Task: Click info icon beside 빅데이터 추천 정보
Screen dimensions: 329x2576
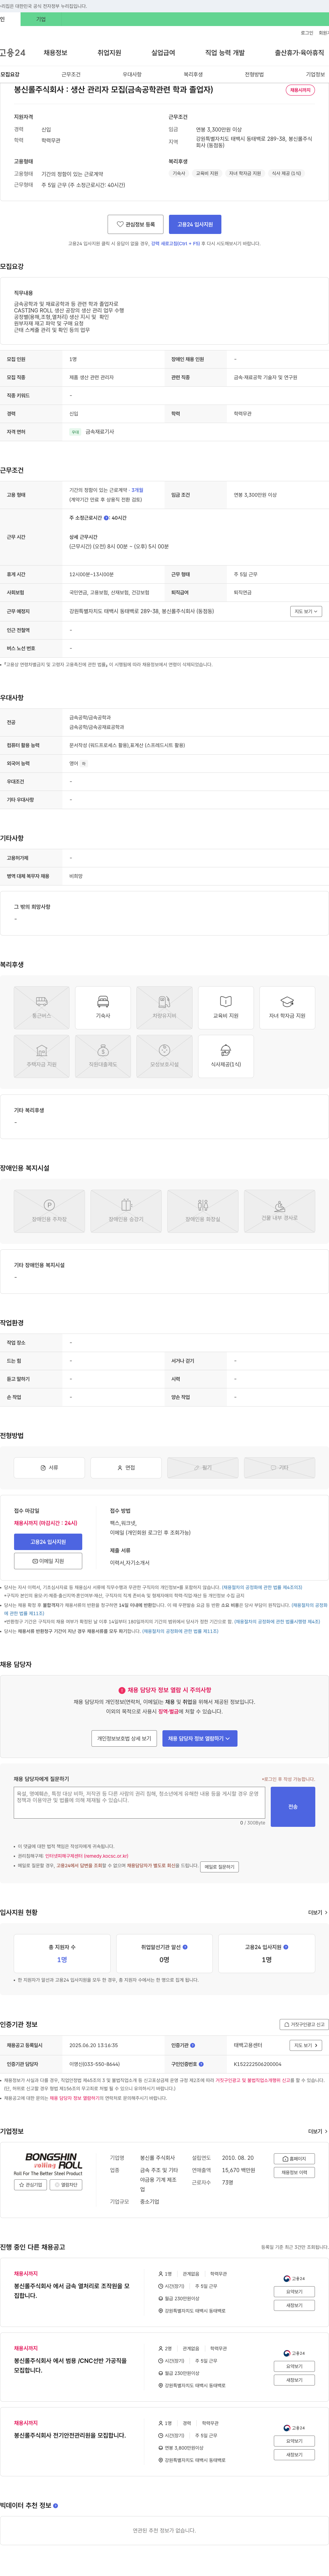Action: click(55, 2506)
